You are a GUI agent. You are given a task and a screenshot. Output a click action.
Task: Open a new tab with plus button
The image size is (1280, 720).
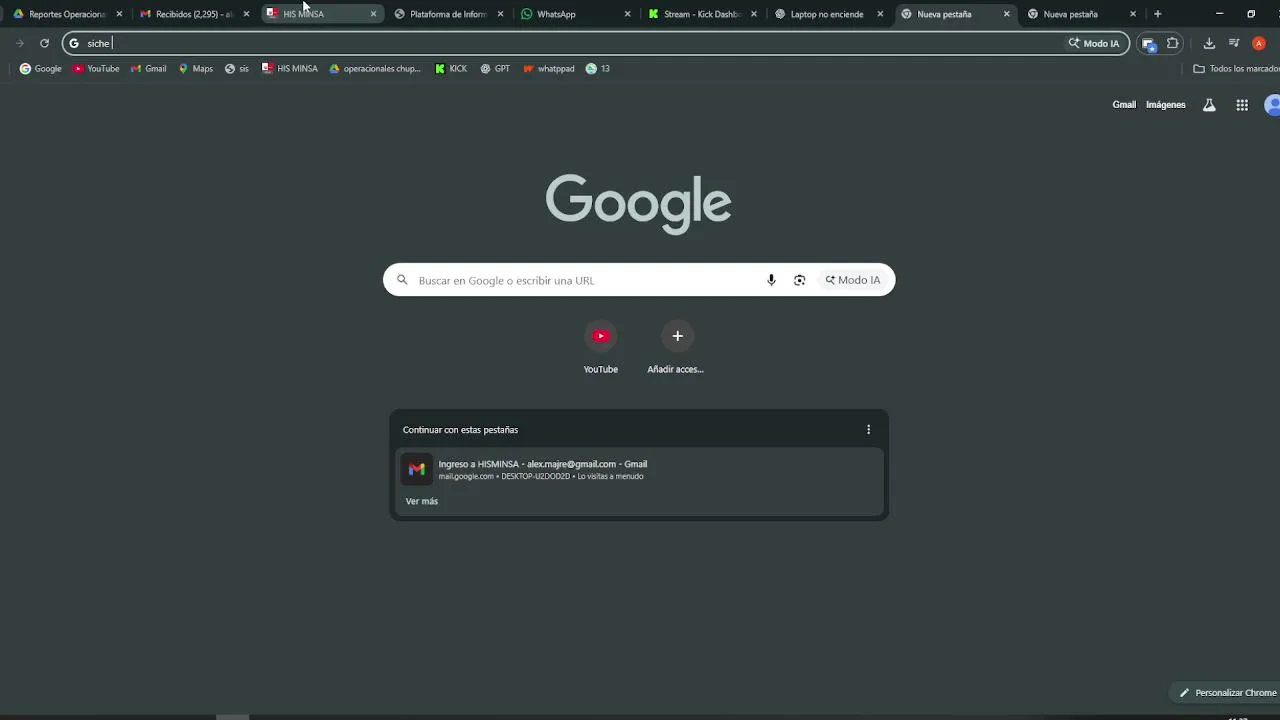pos(1157,14)
